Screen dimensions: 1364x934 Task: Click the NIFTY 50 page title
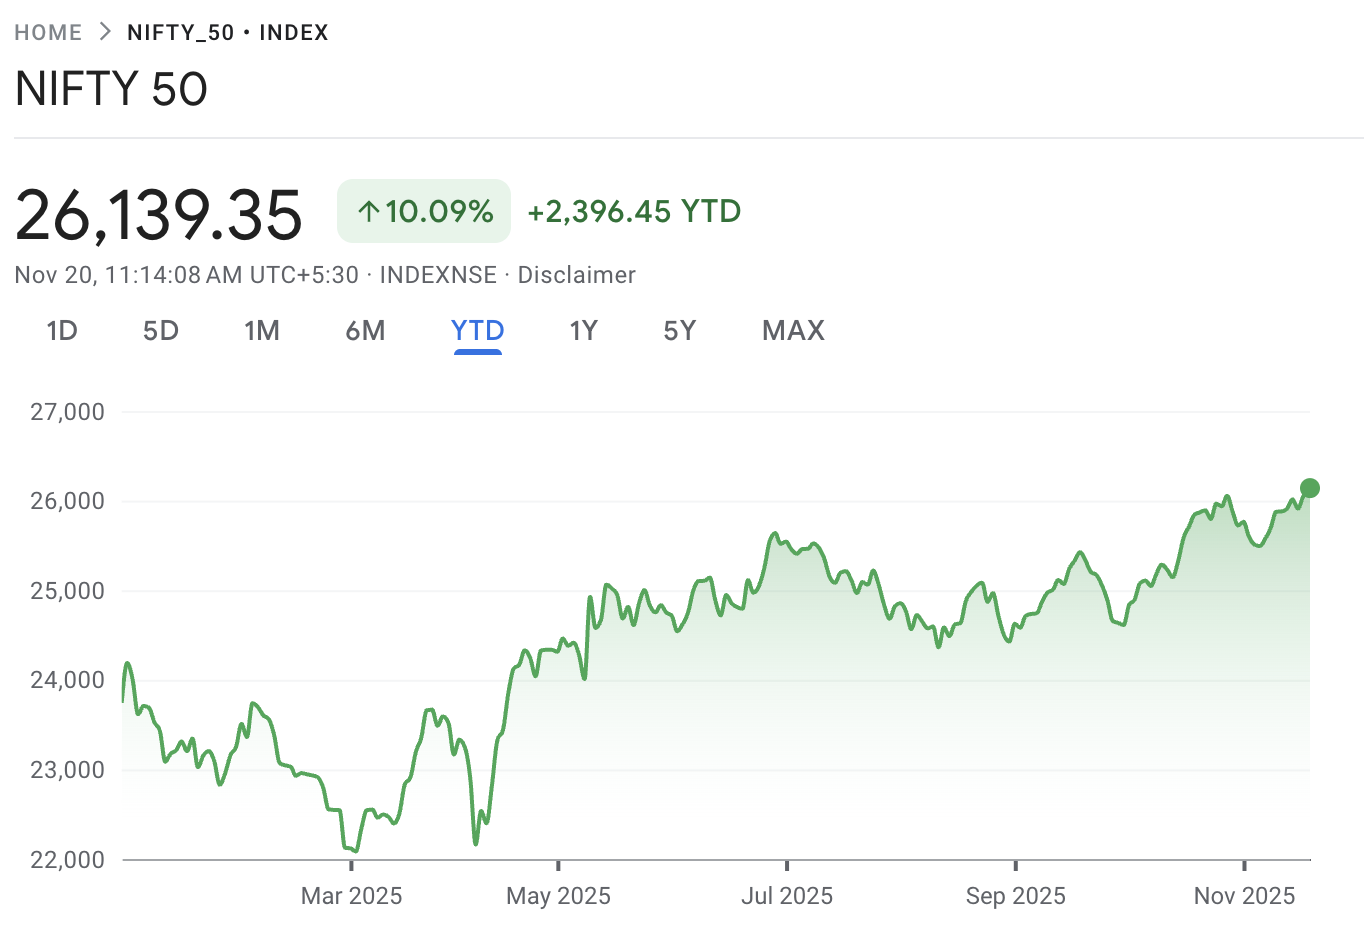click(110, 89)
